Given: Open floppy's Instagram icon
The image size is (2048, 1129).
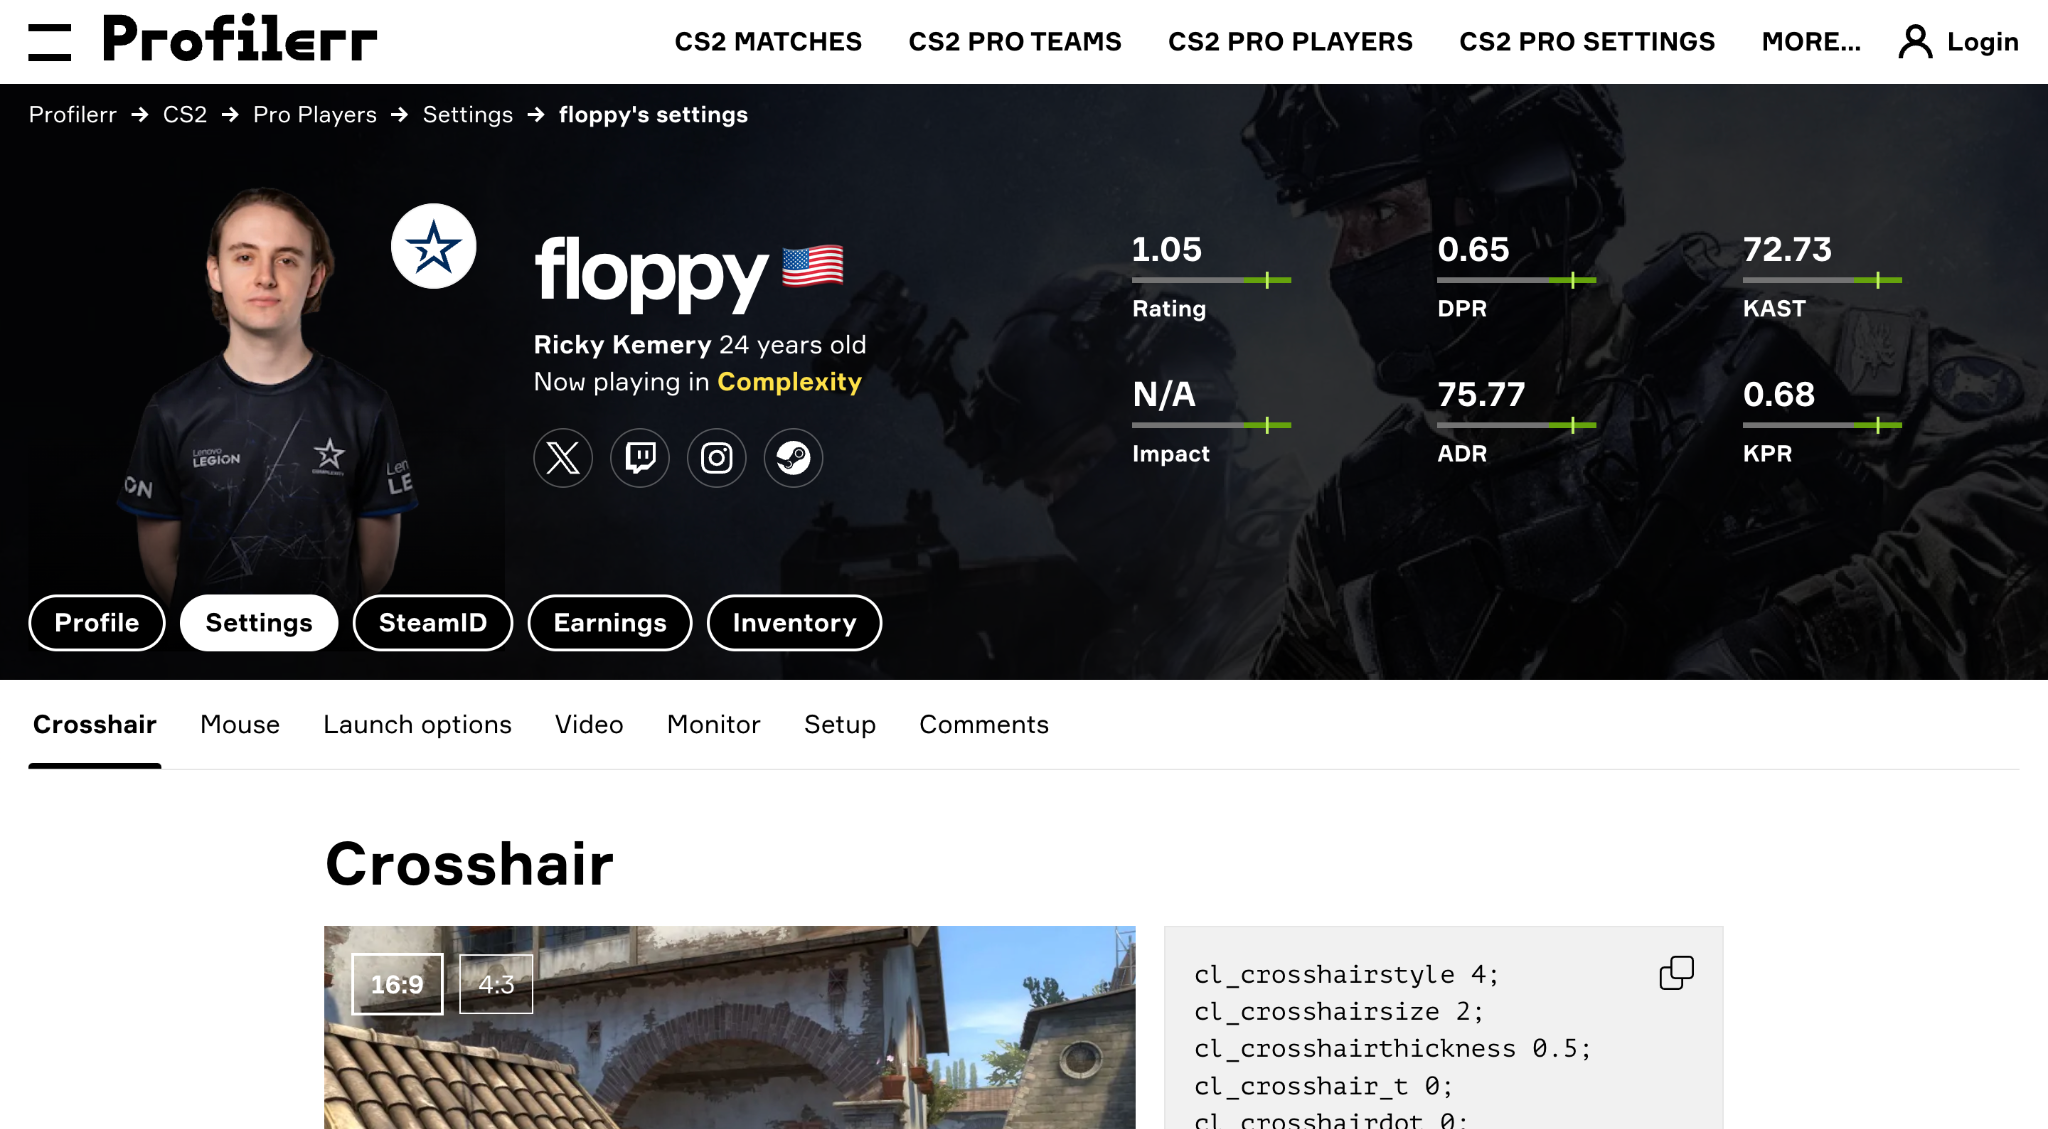Looking at the screenshot, I should pos(717,458).
